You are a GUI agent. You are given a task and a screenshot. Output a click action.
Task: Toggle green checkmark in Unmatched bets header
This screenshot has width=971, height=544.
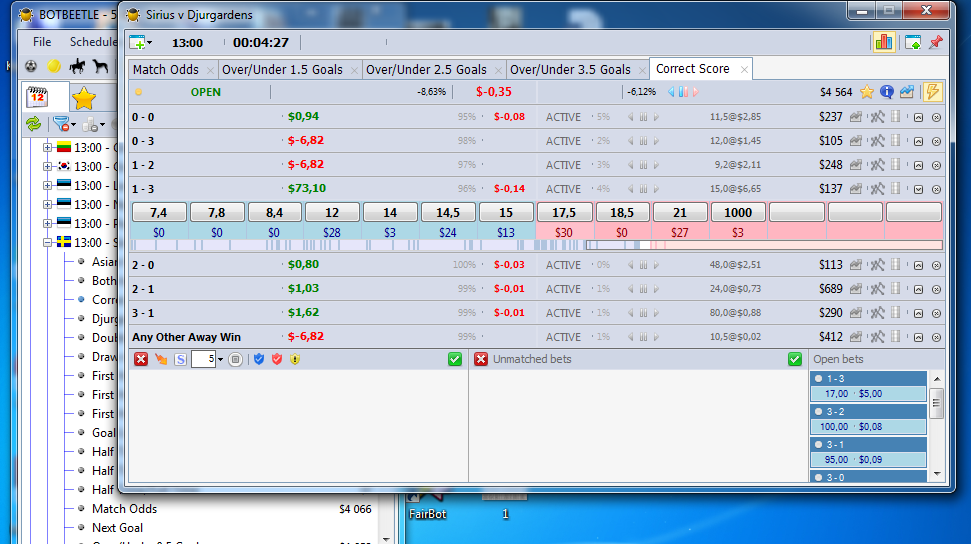point(795,359)
